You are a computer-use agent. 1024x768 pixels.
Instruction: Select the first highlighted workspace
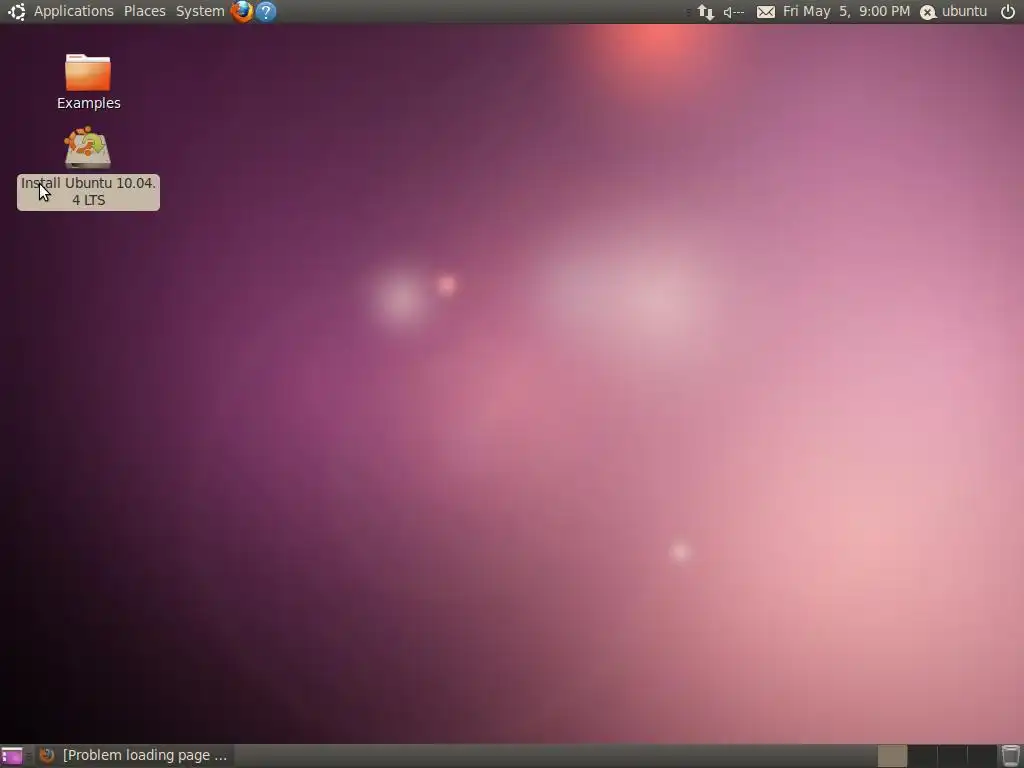(892, 756)
